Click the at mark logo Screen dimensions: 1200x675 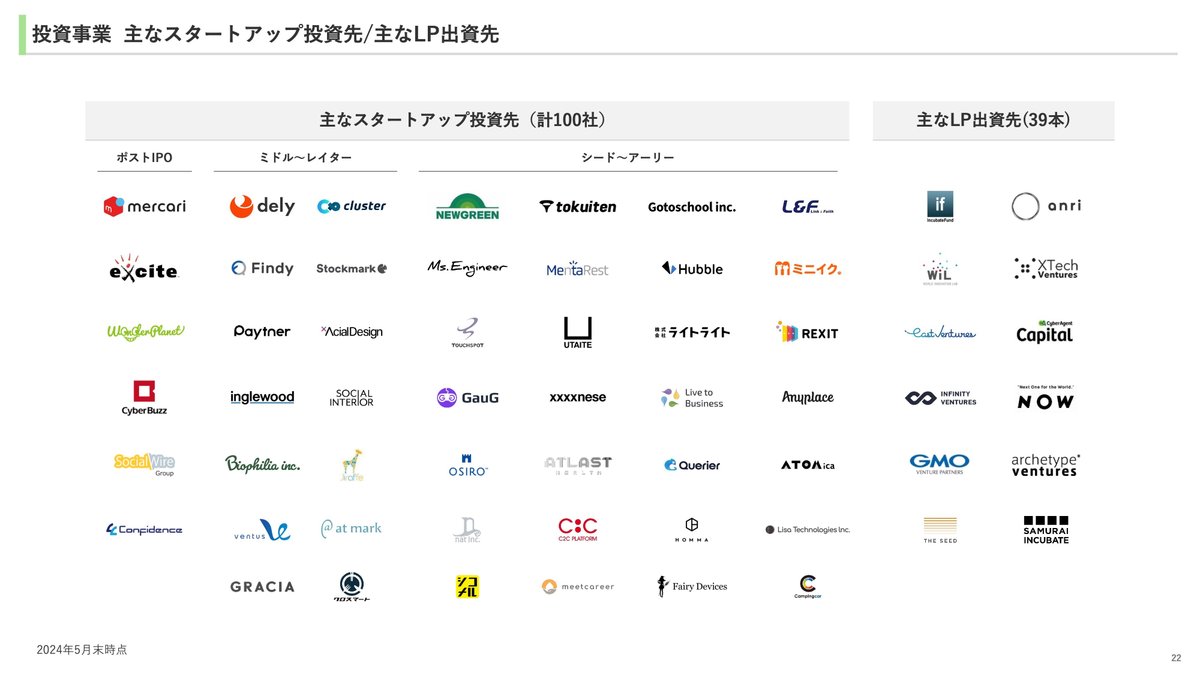[351, 528]
